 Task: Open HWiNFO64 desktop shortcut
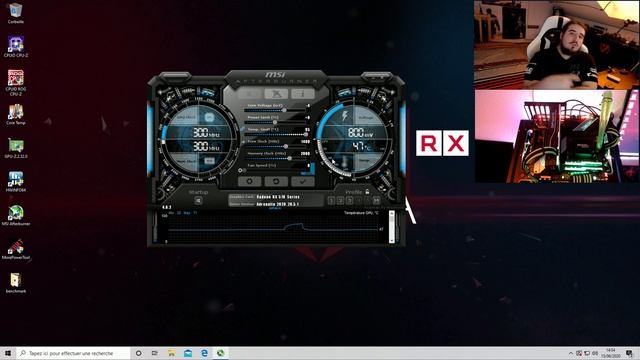16,182
